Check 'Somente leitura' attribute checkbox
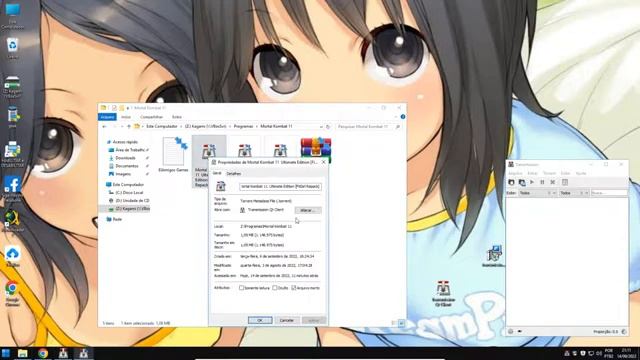 click(x=241, y=288)
